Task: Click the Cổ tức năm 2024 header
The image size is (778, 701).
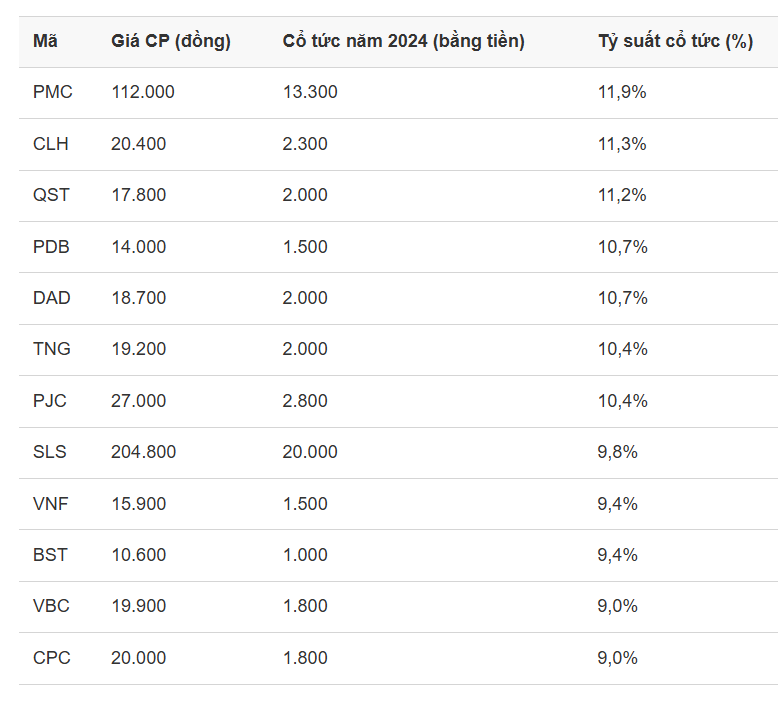Action: coord(403,41)
